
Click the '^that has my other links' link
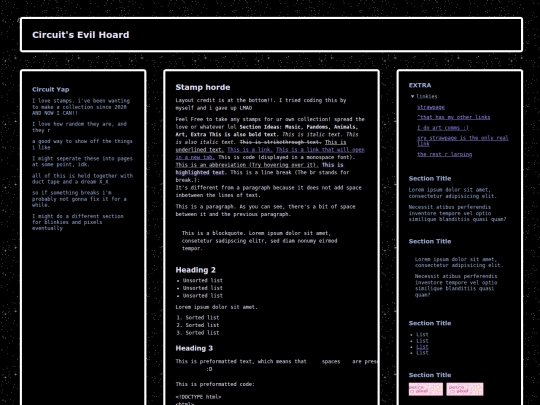point(454,117)
